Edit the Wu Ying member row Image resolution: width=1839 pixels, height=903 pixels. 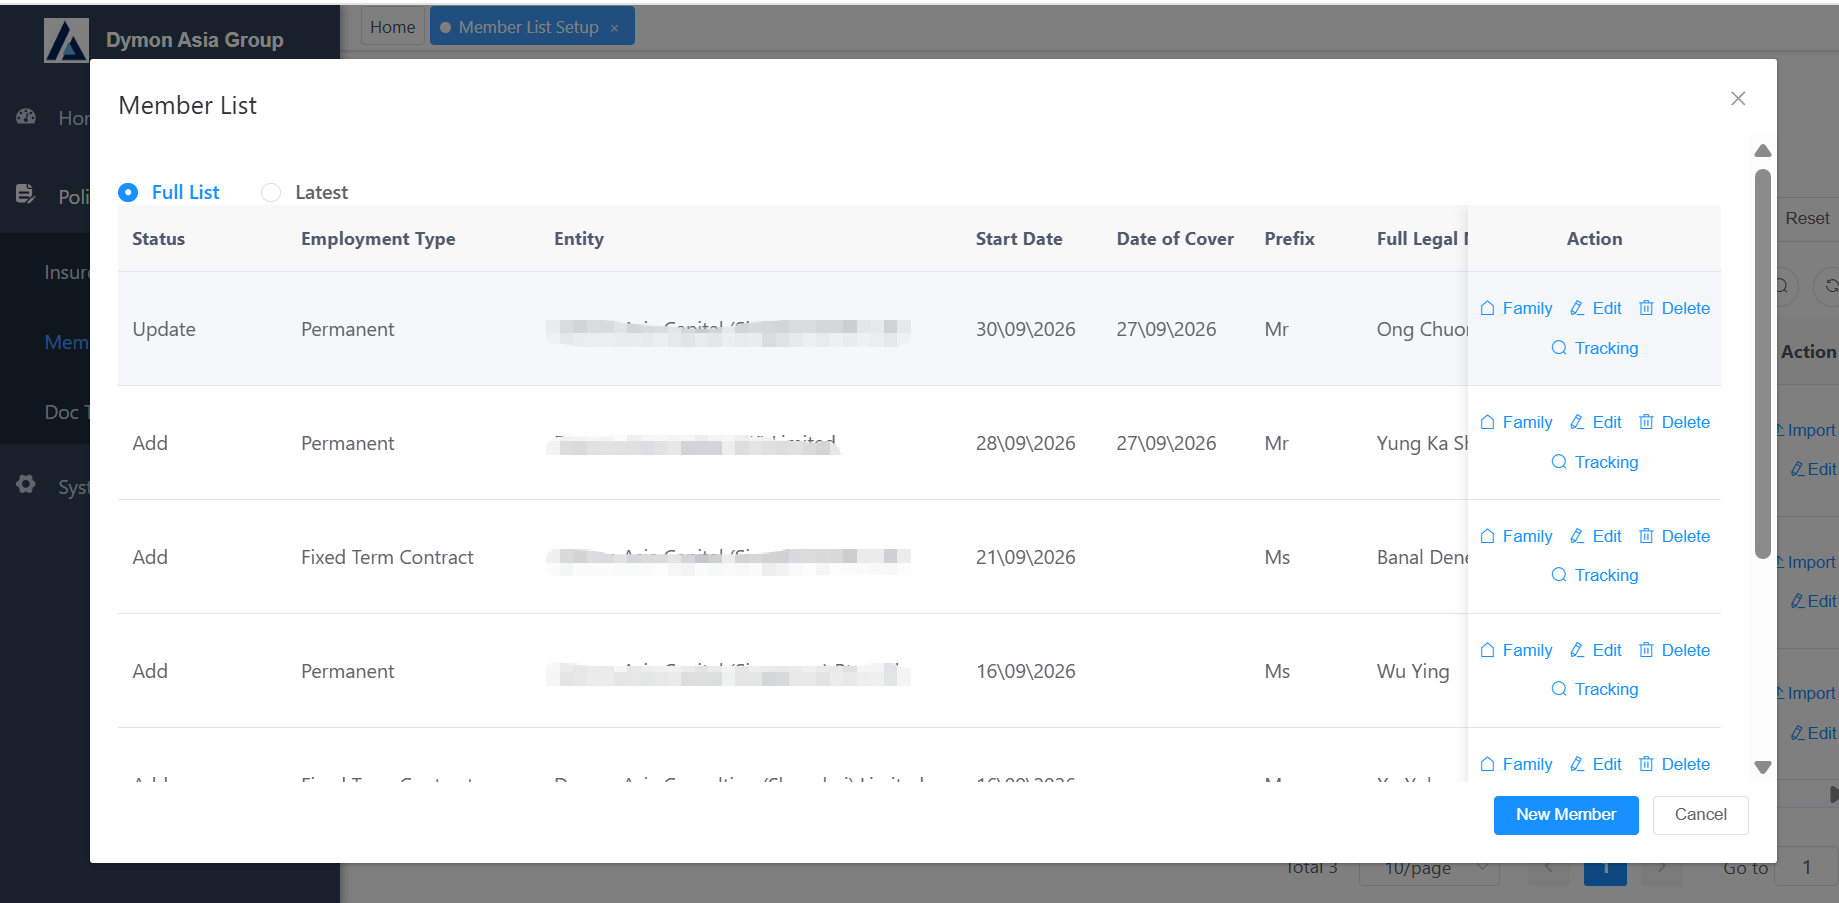(x=1596, y=650)
